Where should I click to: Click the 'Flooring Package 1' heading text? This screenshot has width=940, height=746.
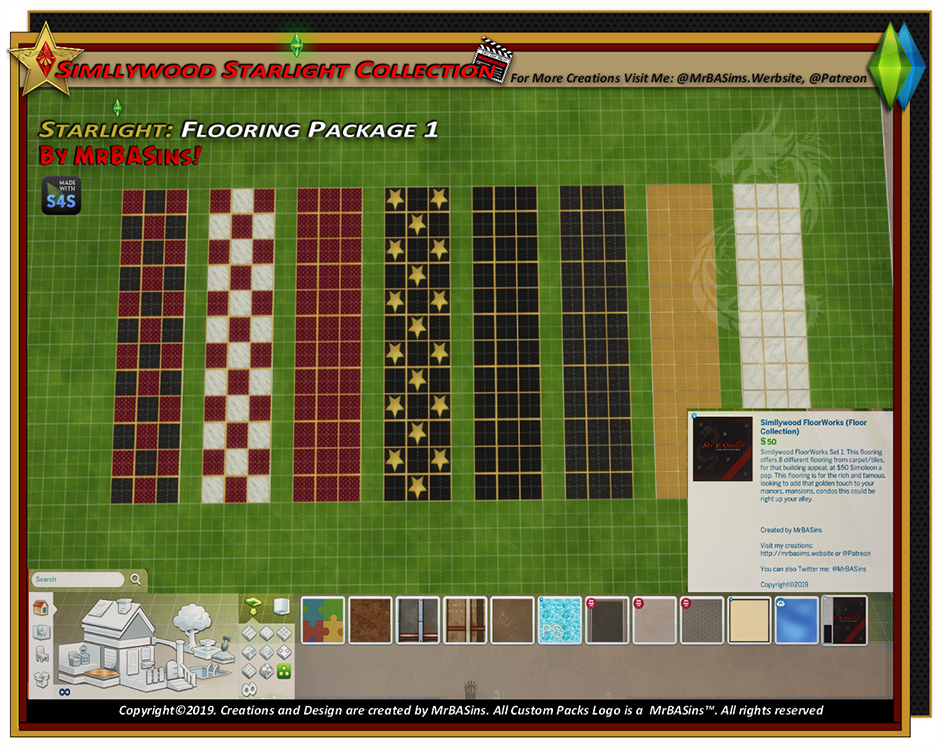pos(309,130)
